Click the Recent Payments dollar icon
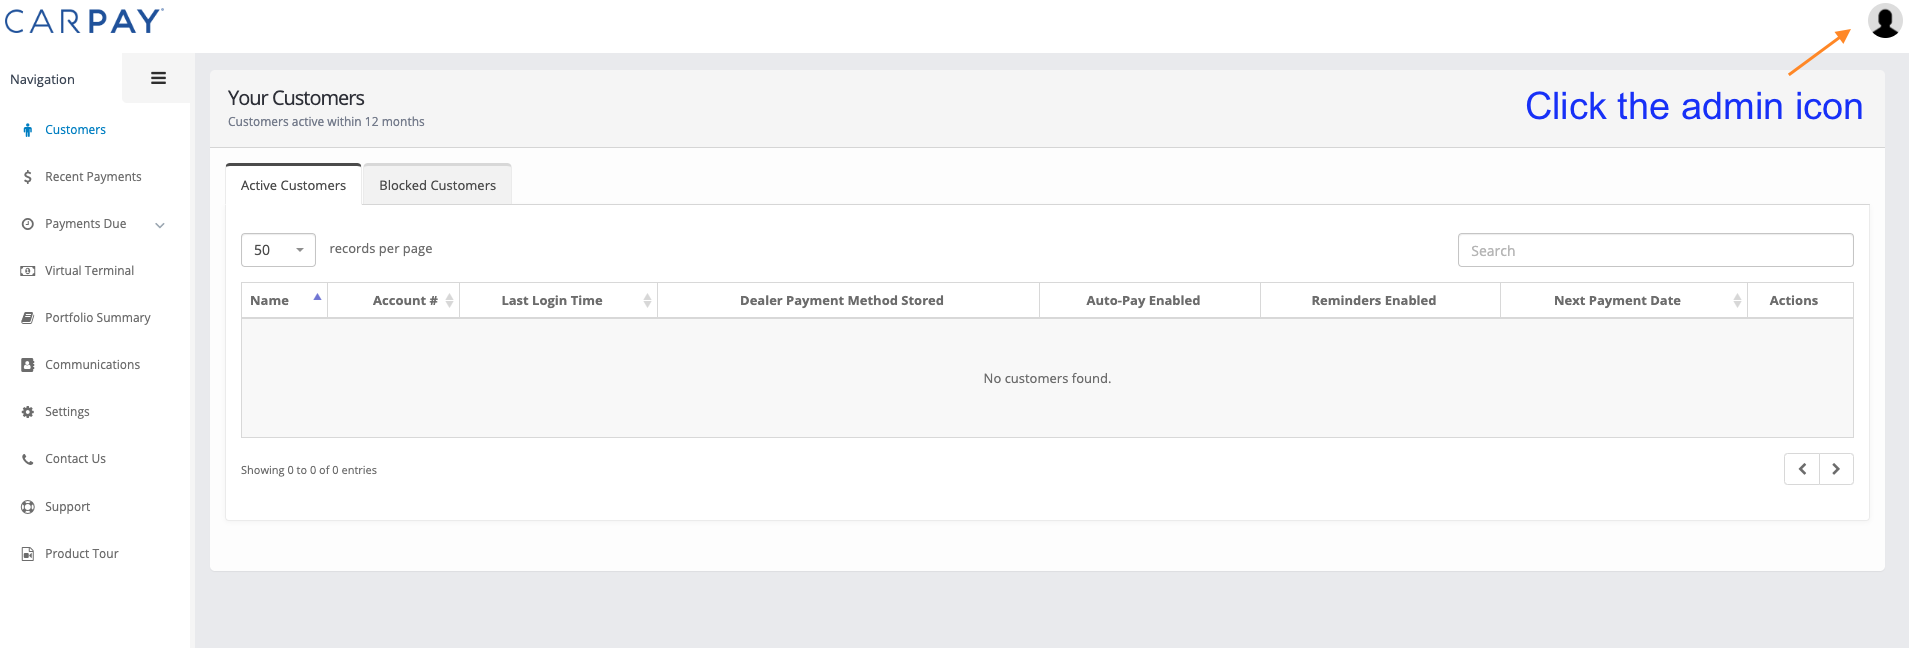1909x648 pixels. click(x=28, y=177)
